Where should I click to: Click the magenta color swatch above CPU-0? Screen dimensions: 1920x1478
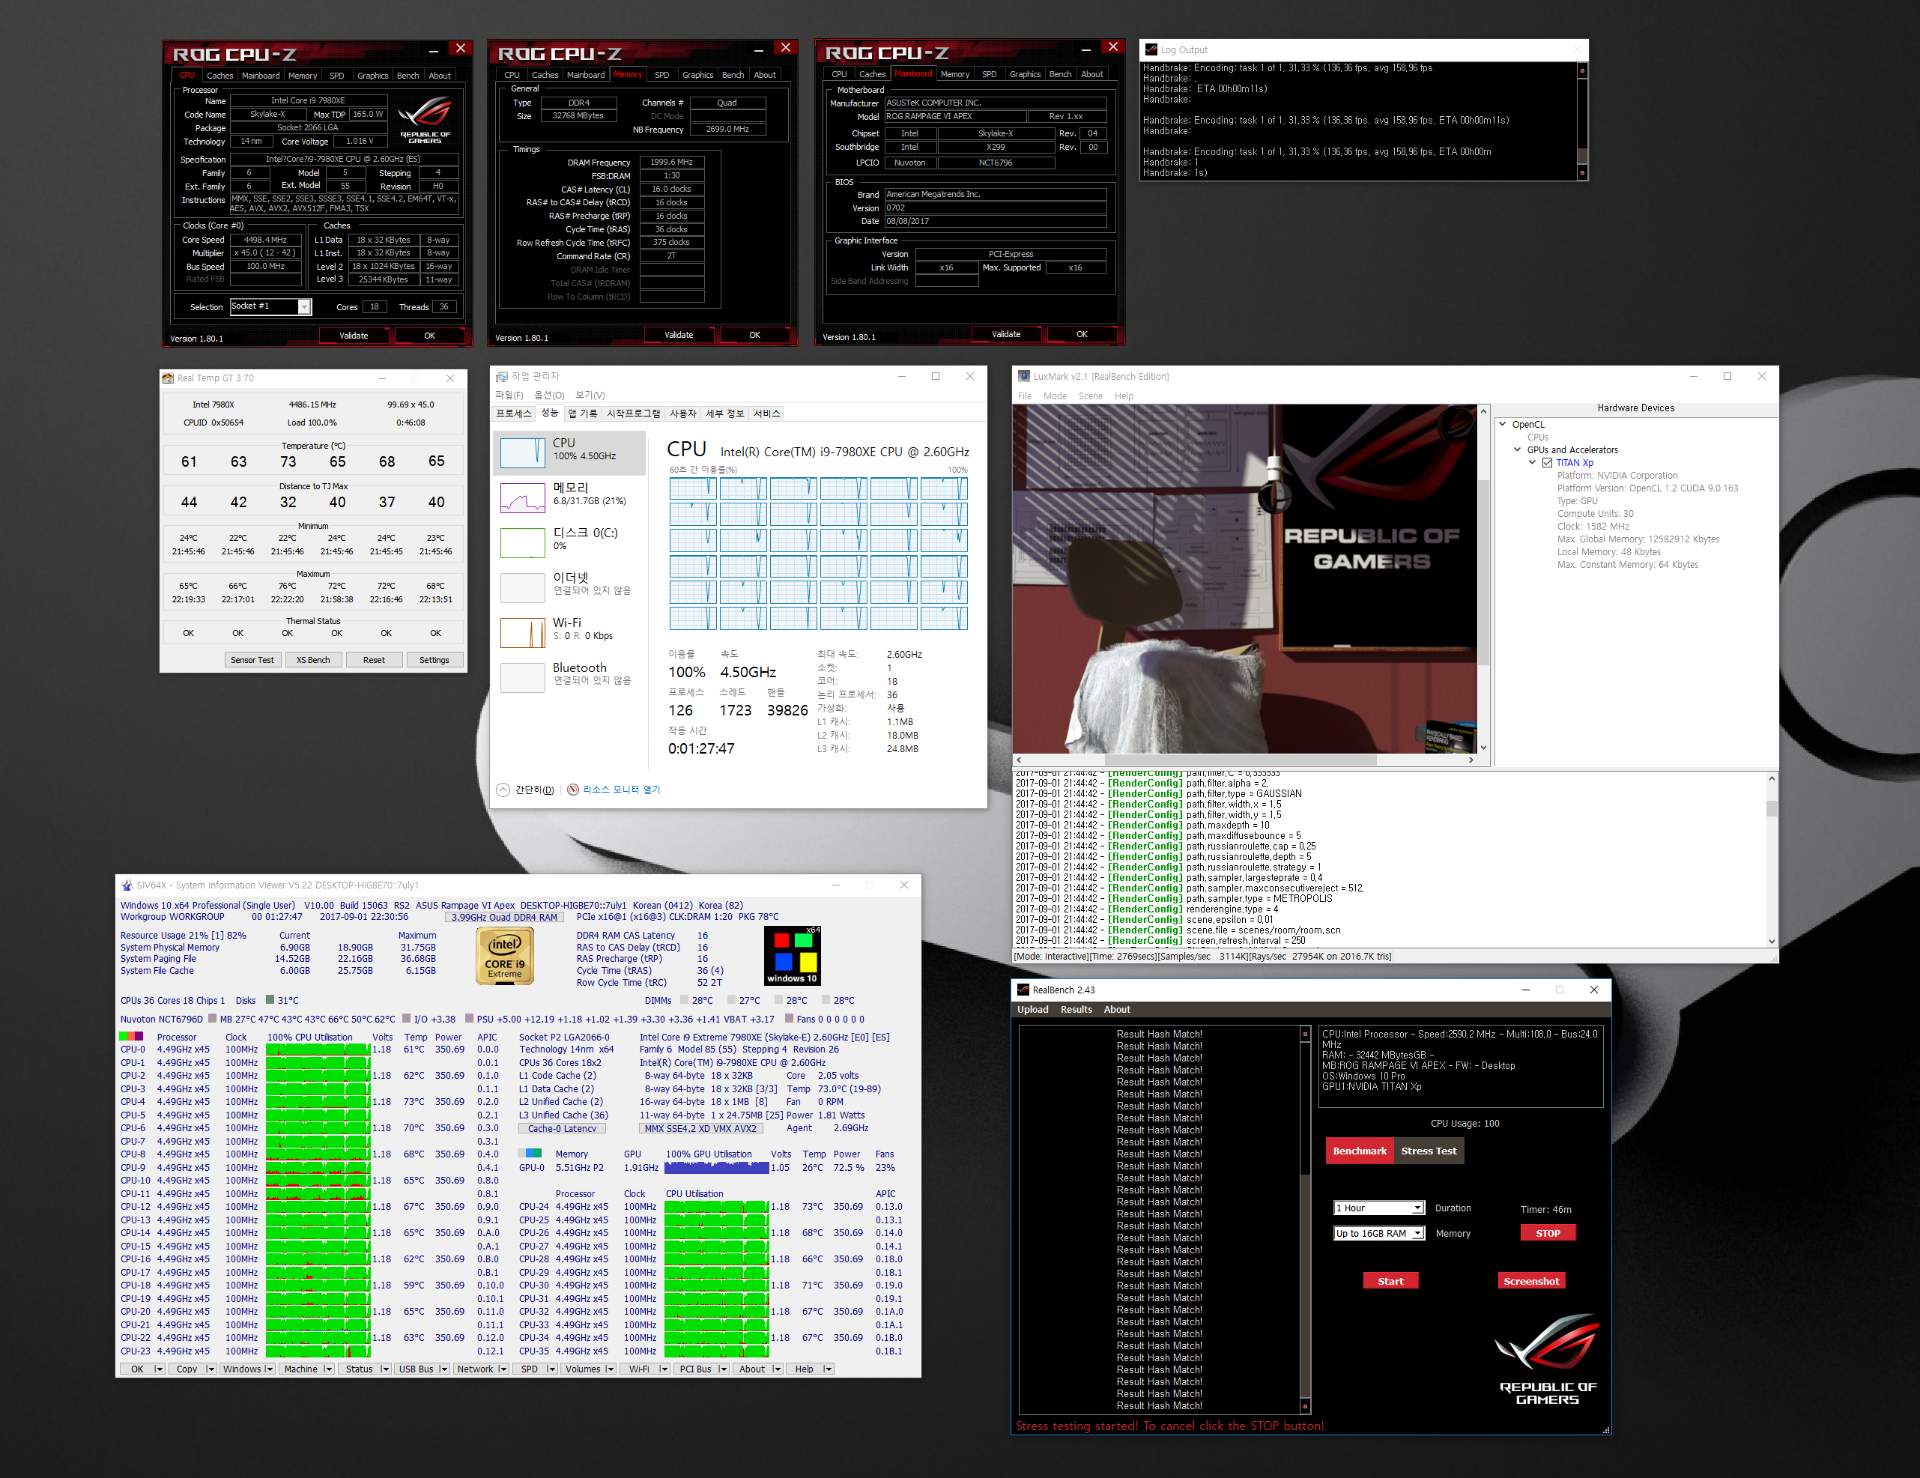(x=138, y=1036)
